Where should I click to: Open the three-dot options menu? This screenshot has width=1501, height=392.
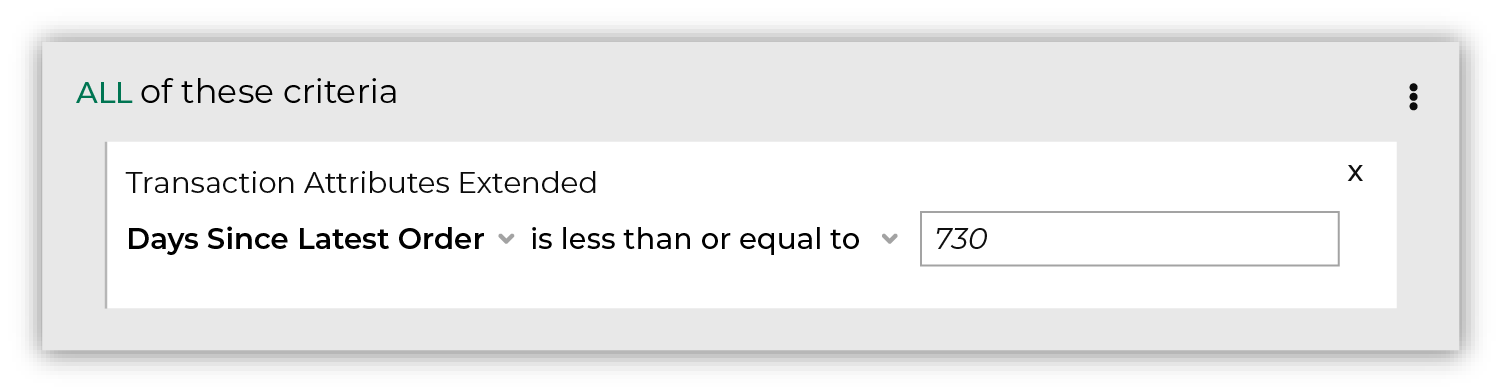pyautogui.click(x=1413, y=97)
